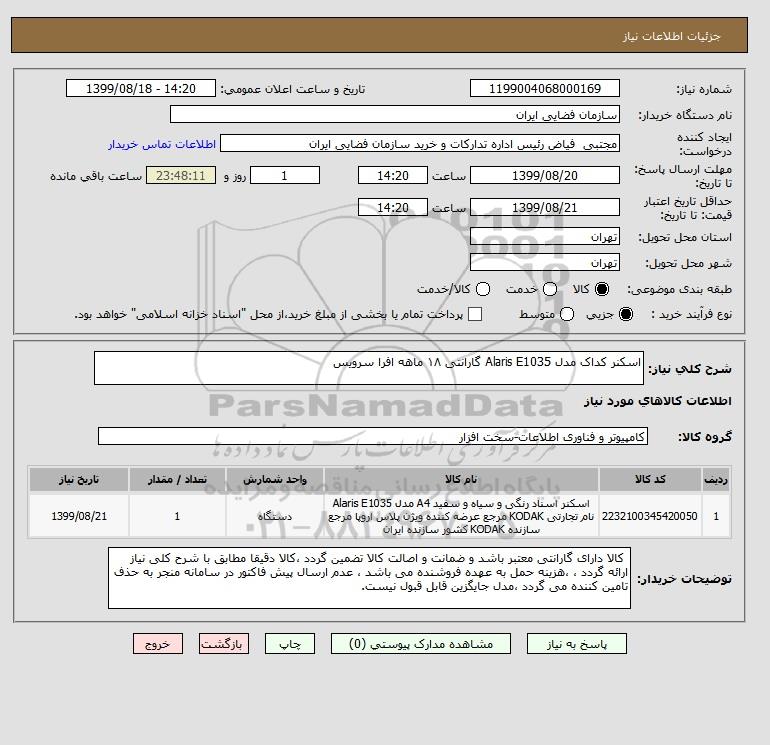Click the کد کالا column header
Viewport: 770px width, 745px height.
click(650, 479)
